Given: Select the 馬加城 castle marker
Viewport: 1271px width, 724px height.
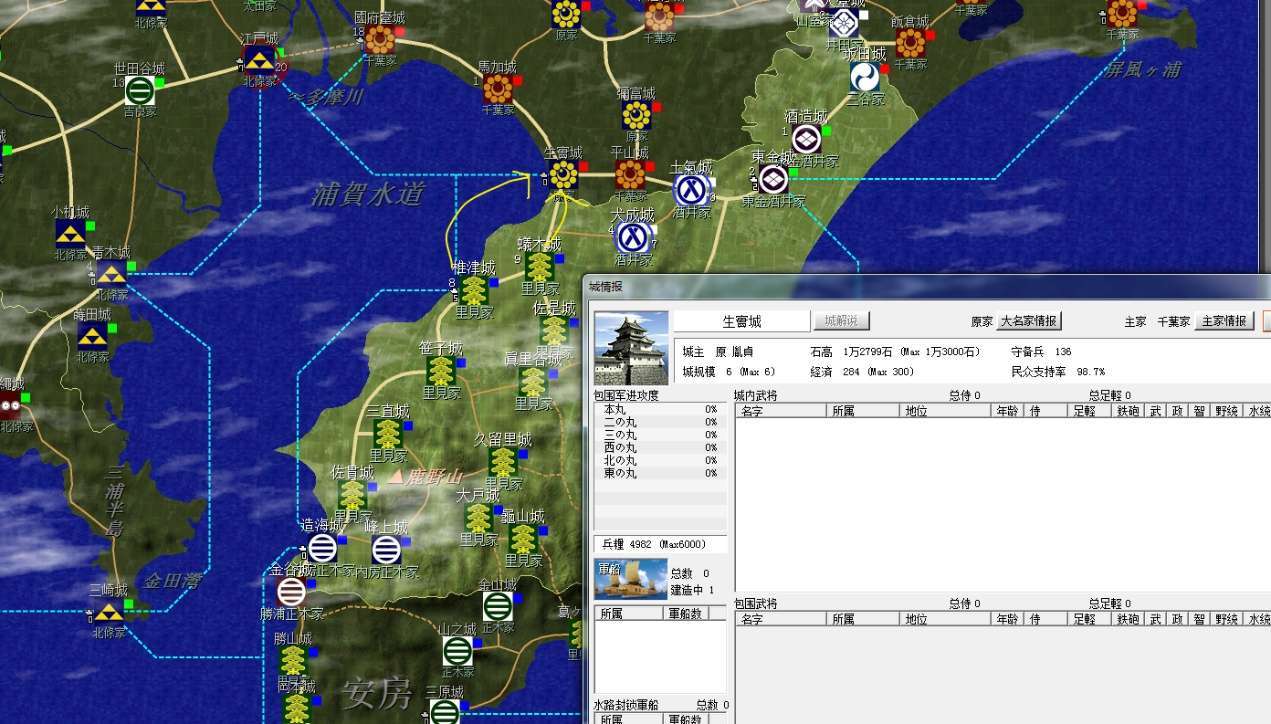Looking at the screenshot, I should pyautogui.click(x=498, y=89).
